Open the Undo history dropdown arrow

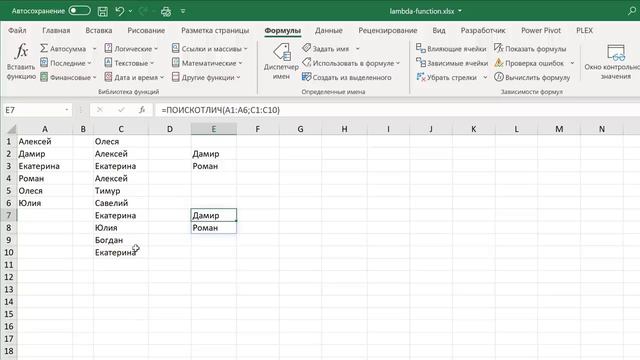coord(131,11)
